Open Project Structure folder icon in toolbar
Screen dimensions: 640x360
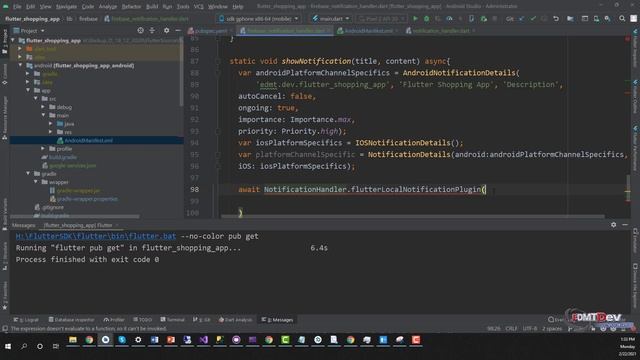(x=570, y=19)
